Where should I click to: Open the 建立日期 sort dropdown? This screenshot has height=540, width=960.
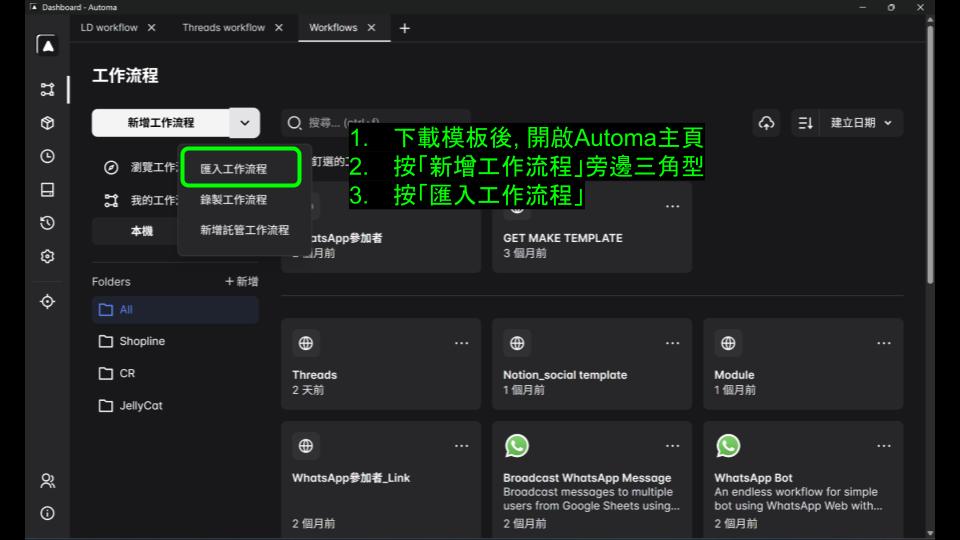pyautogui.click(x=861, y=123)
